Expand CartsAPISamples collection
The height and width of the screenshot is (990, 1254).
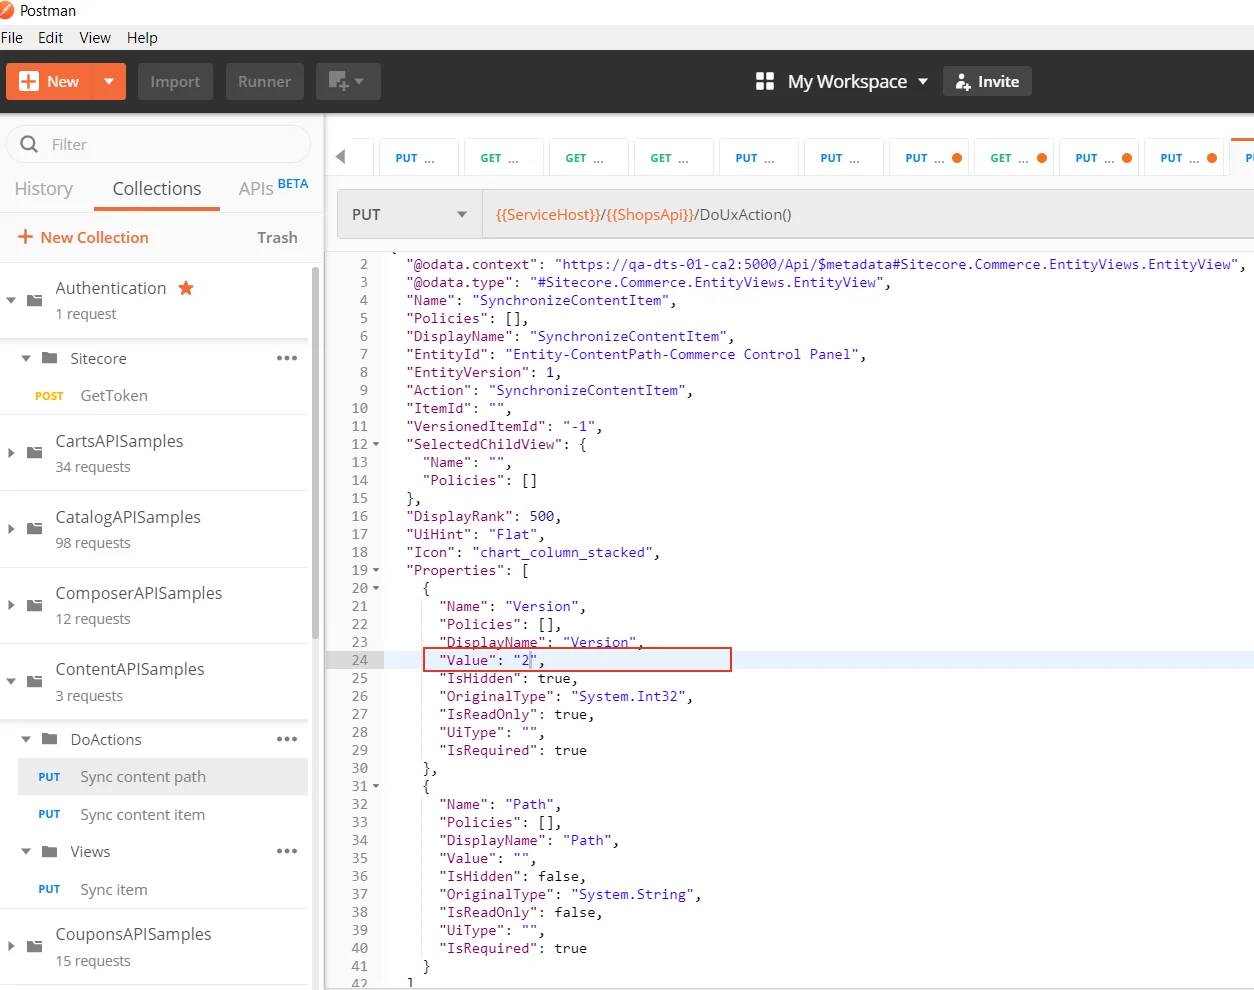coord(11,452)
